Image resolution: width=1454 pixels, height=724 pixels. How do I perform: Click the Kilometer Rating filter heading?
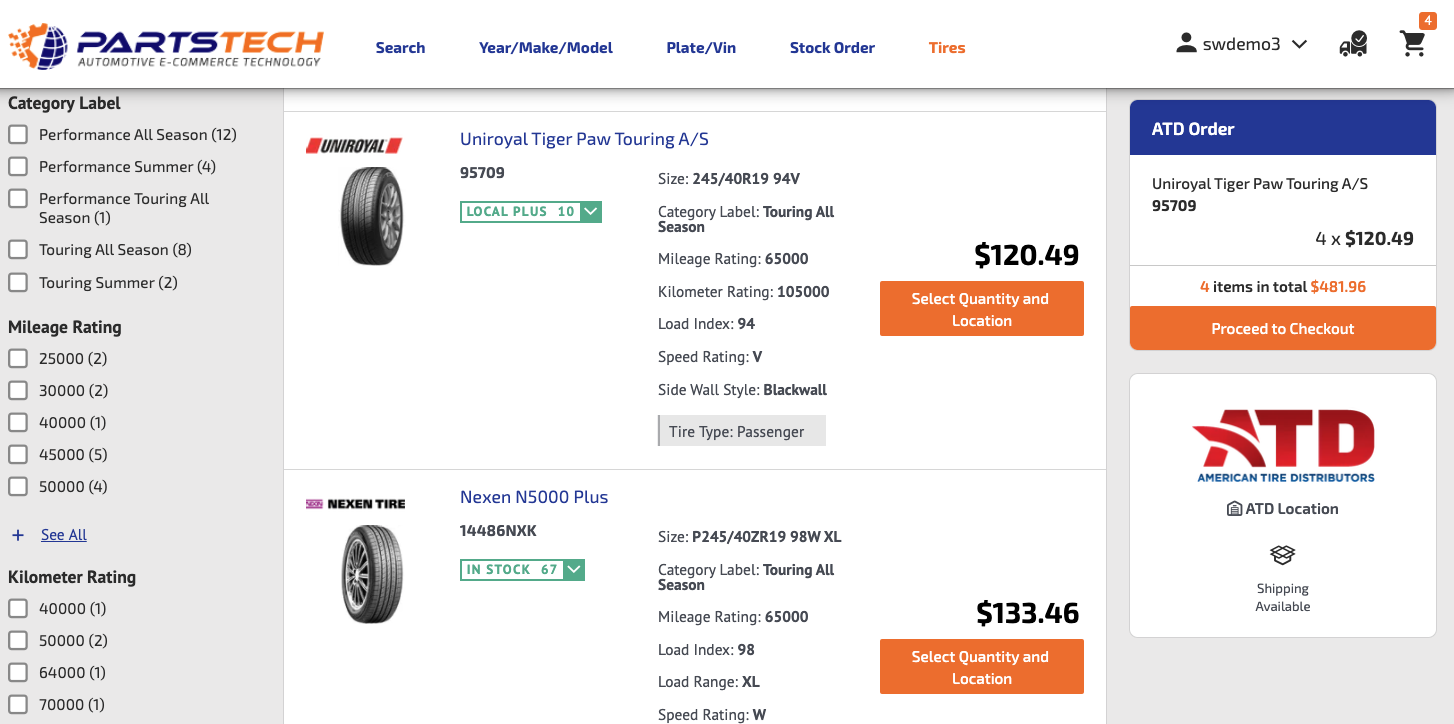point(72,577)
